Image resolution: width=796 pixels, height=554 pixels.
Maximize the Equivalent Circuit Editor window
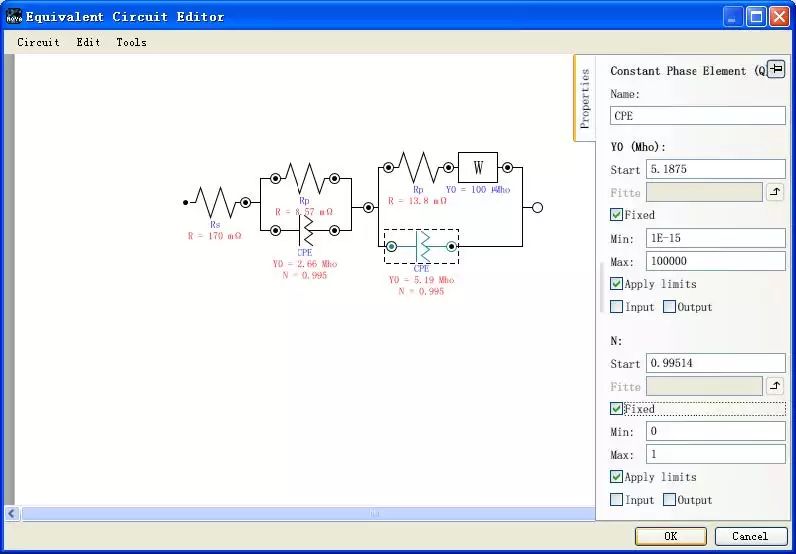[x=756, y=17]
